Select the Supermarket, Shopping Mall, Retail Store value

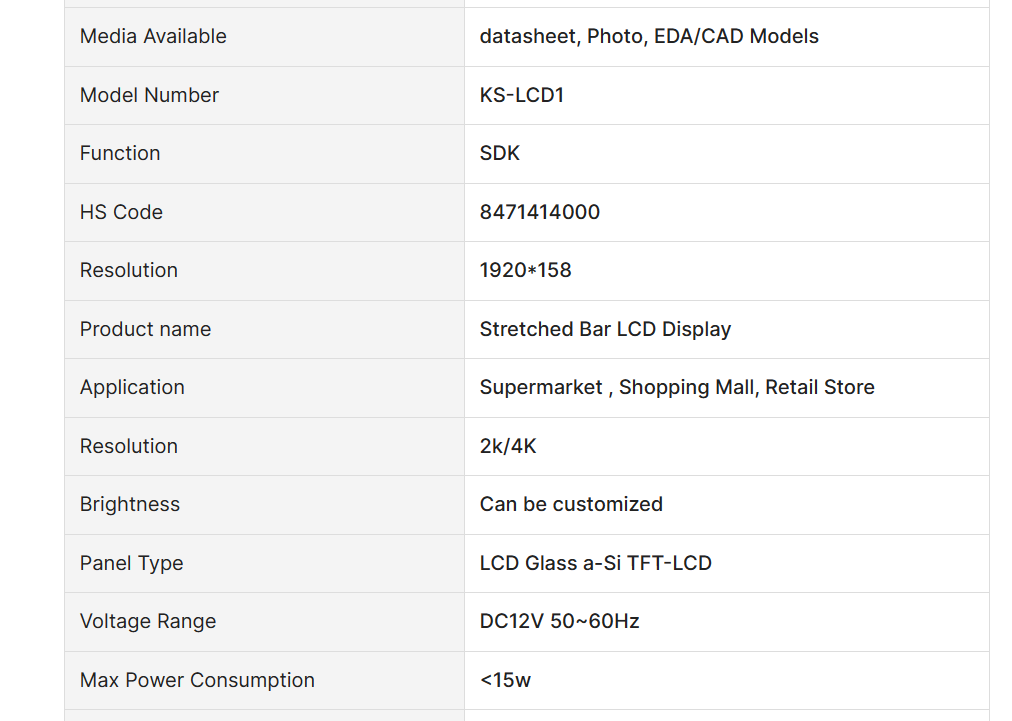[x=677, y=387]
